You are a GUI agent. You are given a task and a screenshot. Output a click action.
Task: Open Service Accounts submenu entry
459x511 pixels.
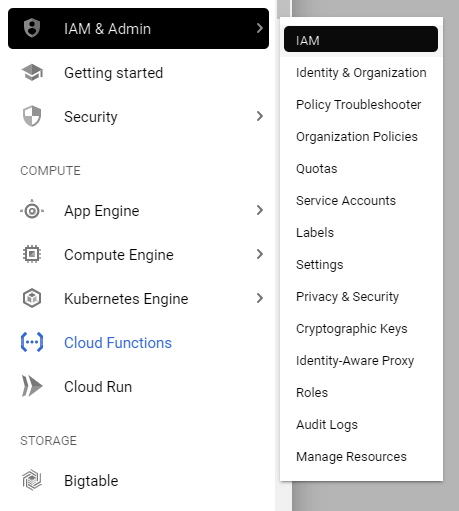point(346,201)
